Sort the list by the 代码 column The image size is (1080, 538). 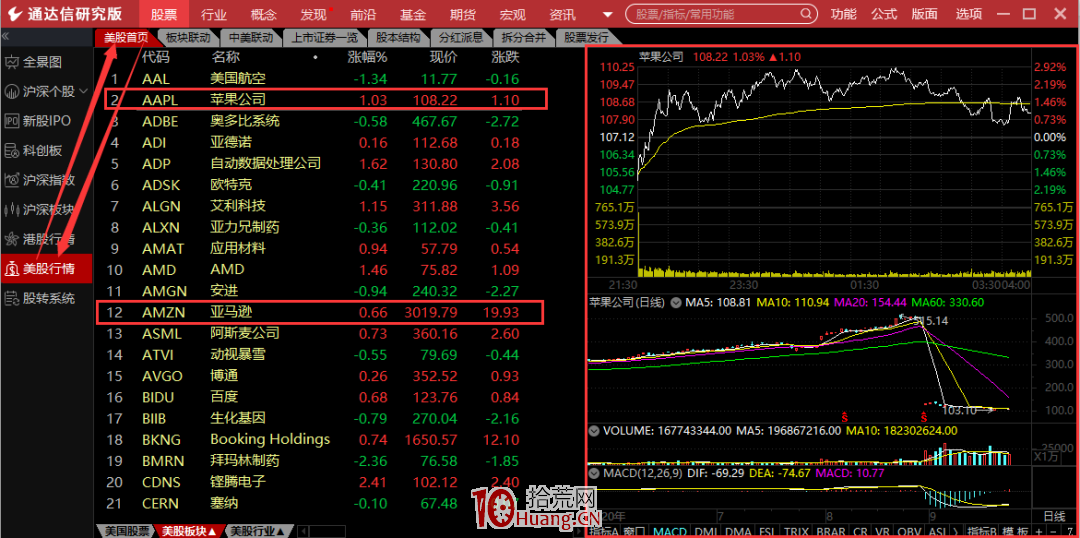(155, 58)
